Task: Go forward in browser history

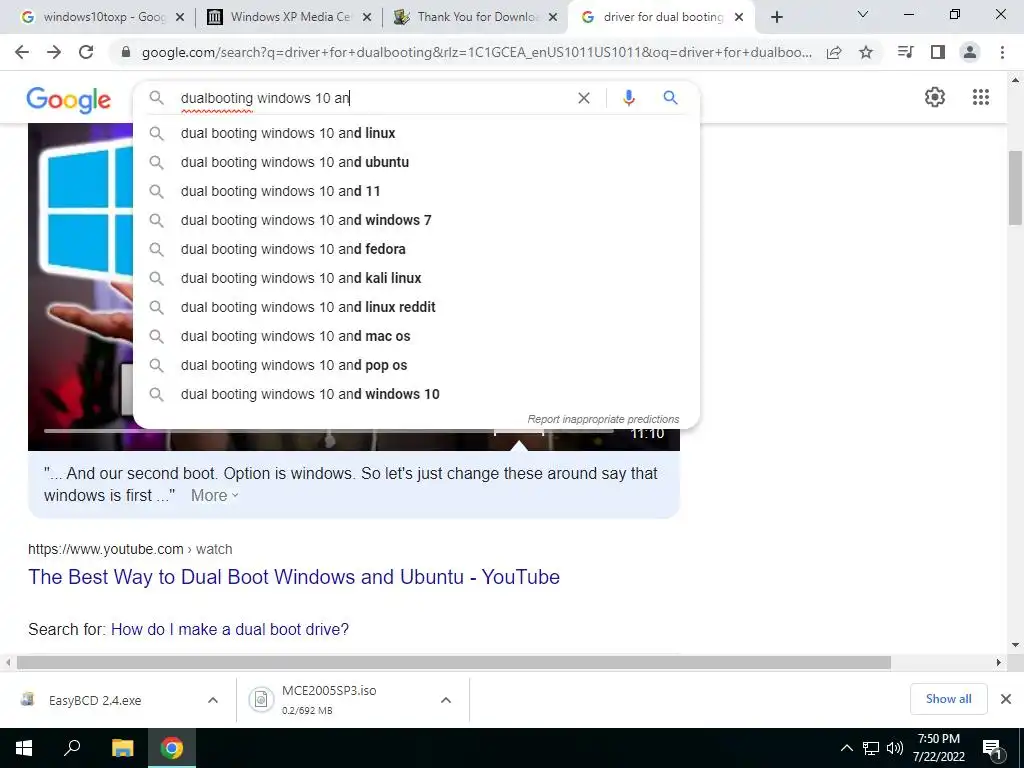Action: tap(54, 52)
